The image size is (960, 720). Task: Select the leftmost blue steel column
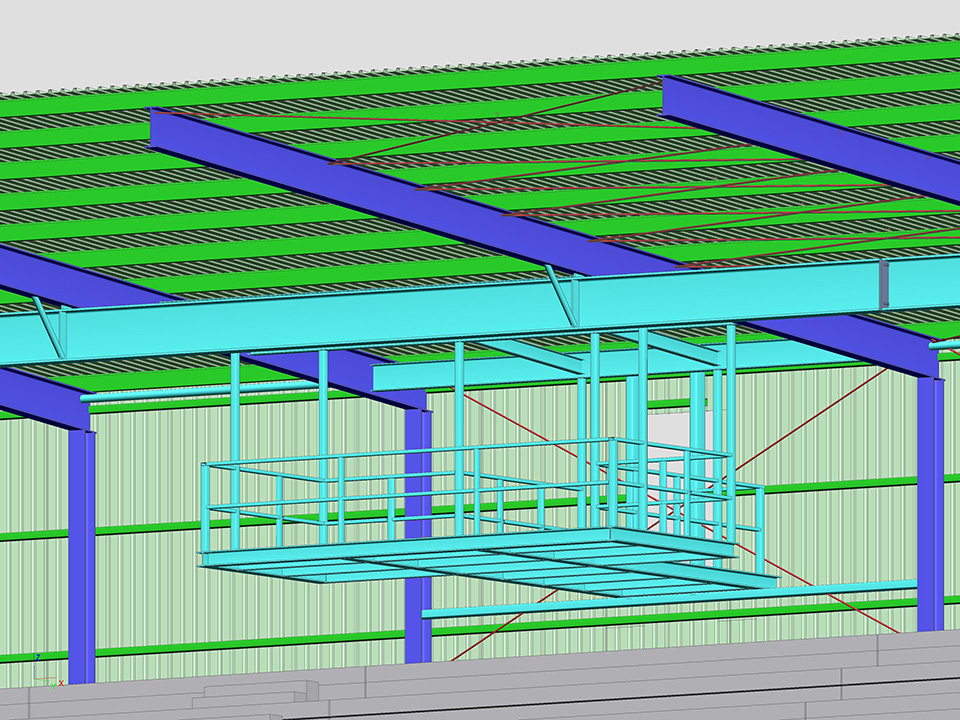tap(81, 550)
